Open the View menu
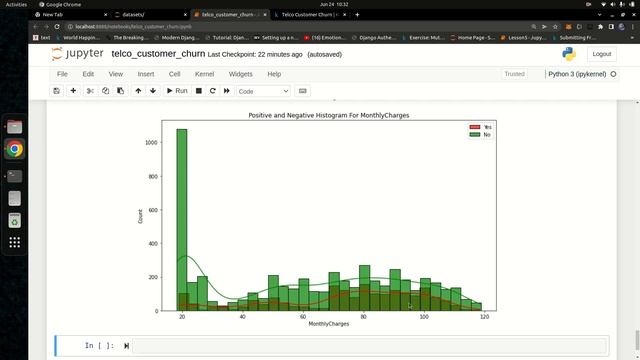 click(116, 74)
